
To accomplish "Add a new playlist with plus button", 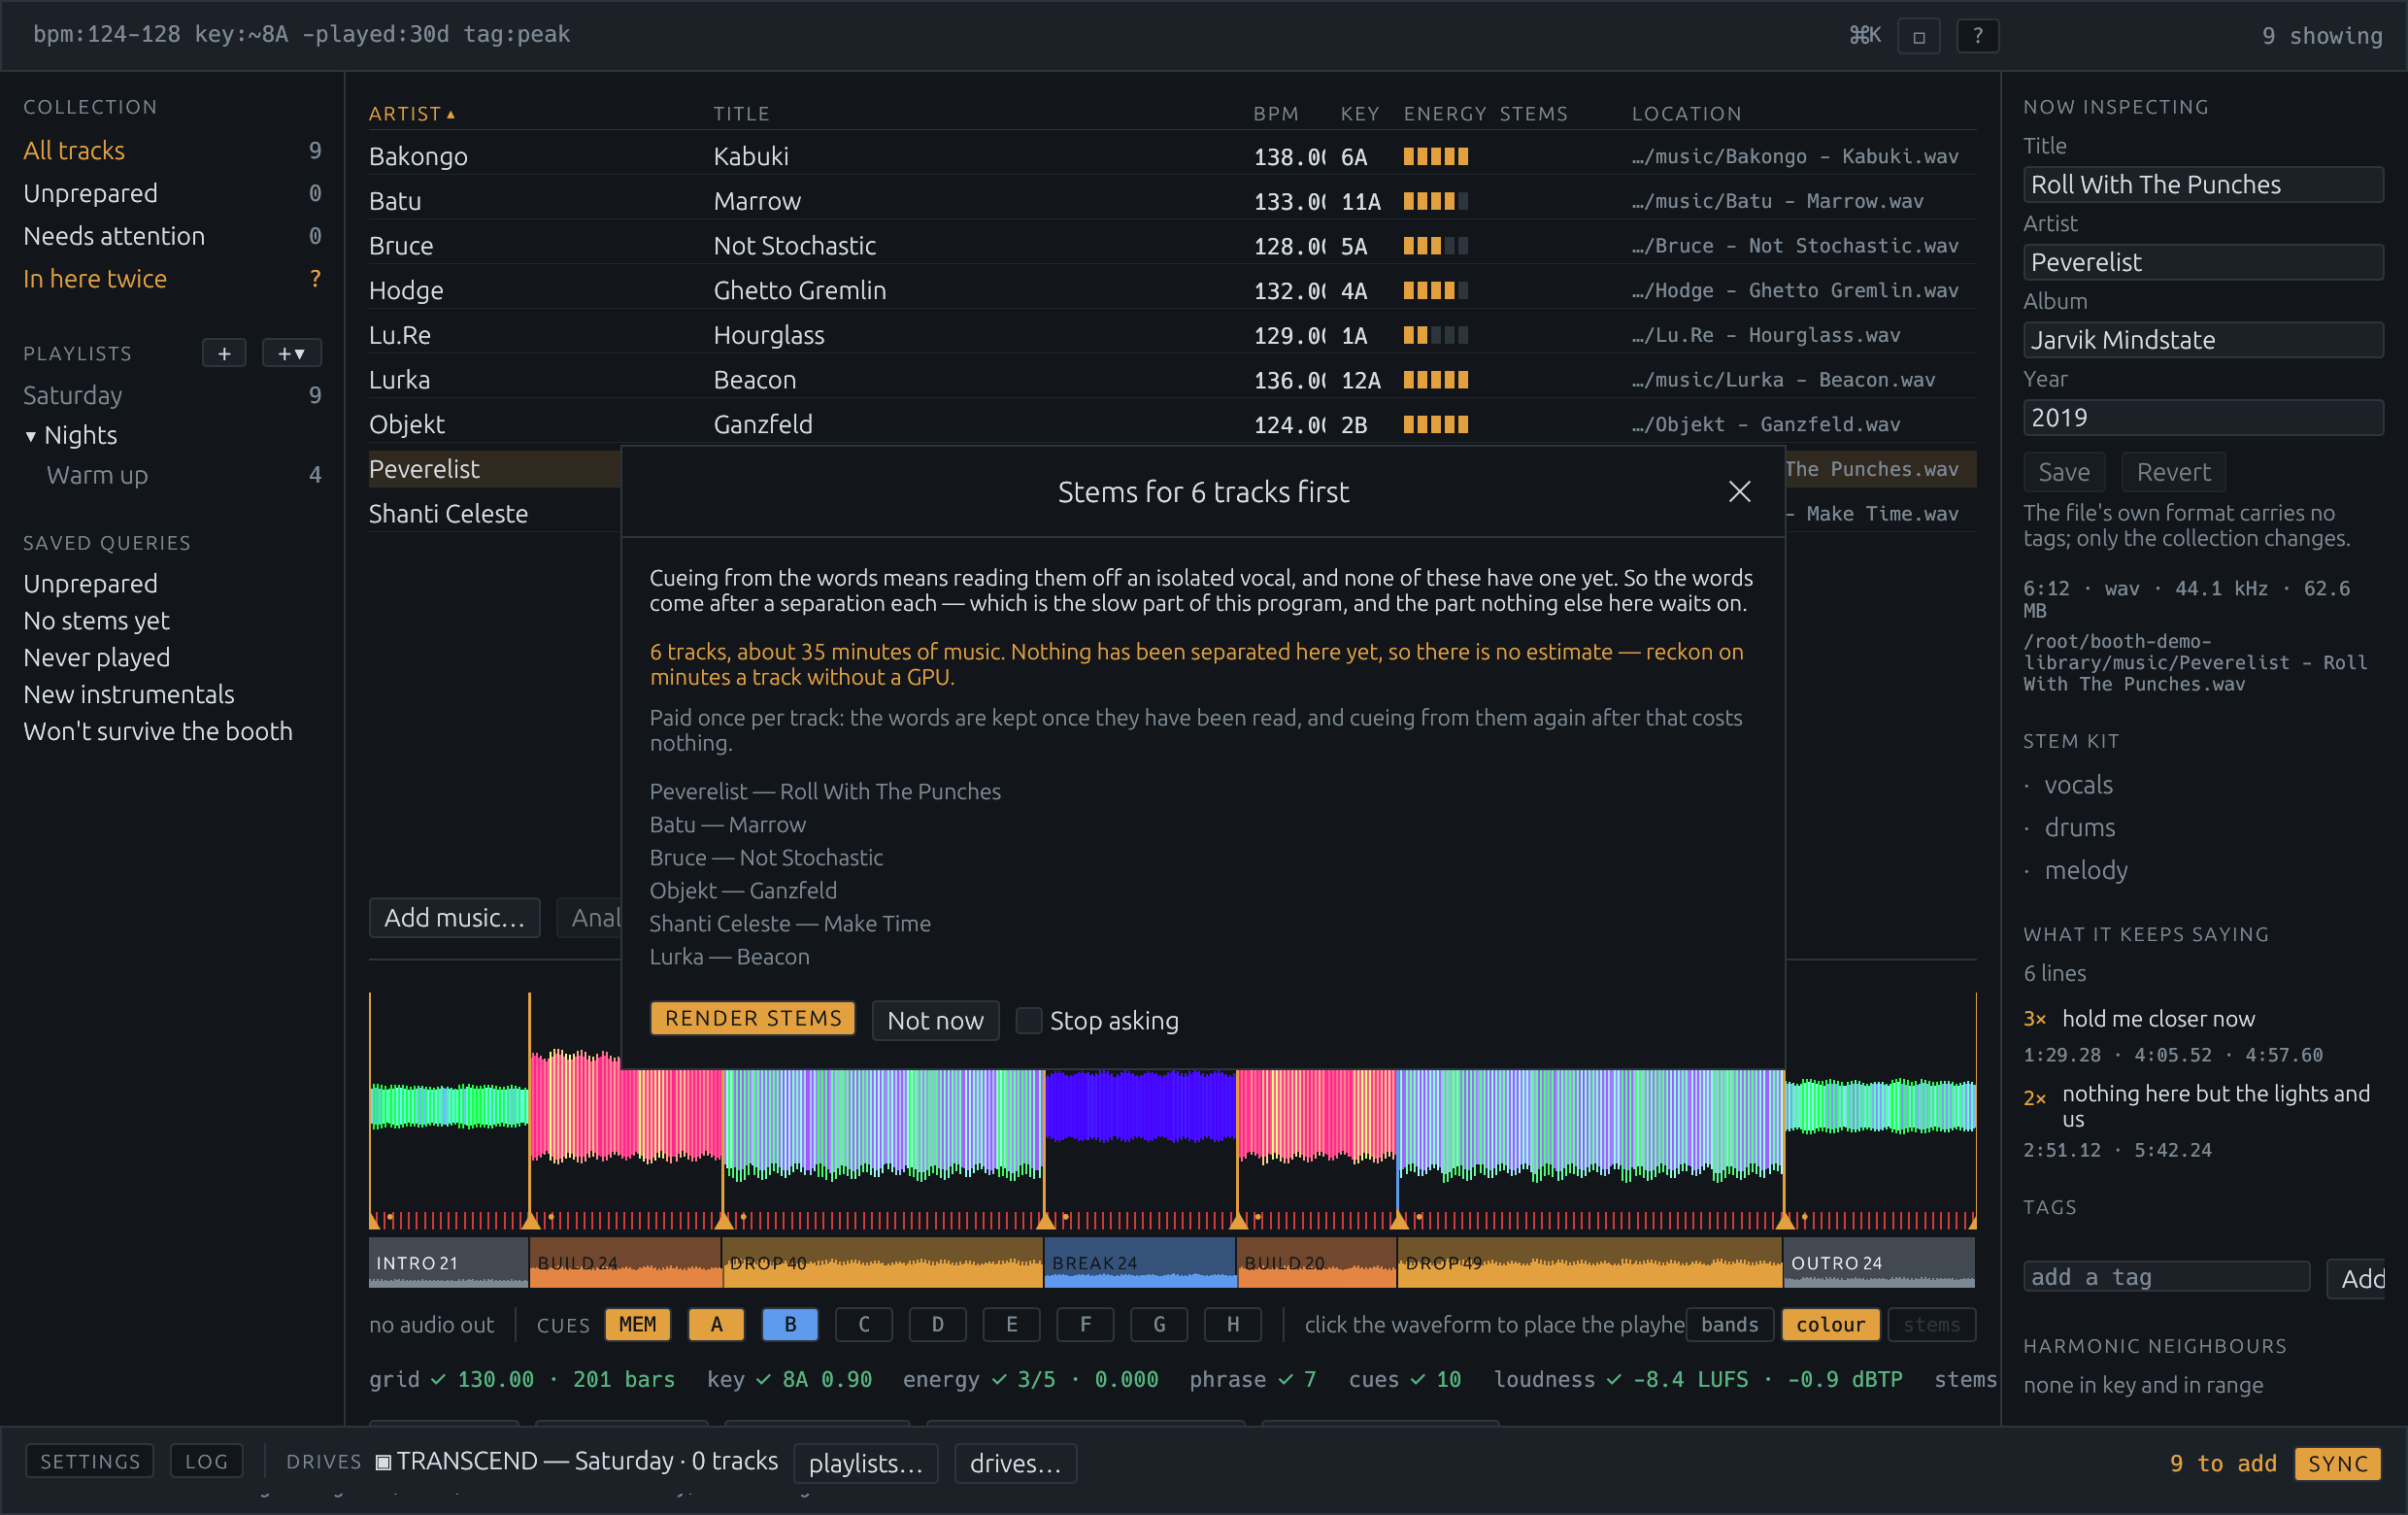I will pos(224,353).
